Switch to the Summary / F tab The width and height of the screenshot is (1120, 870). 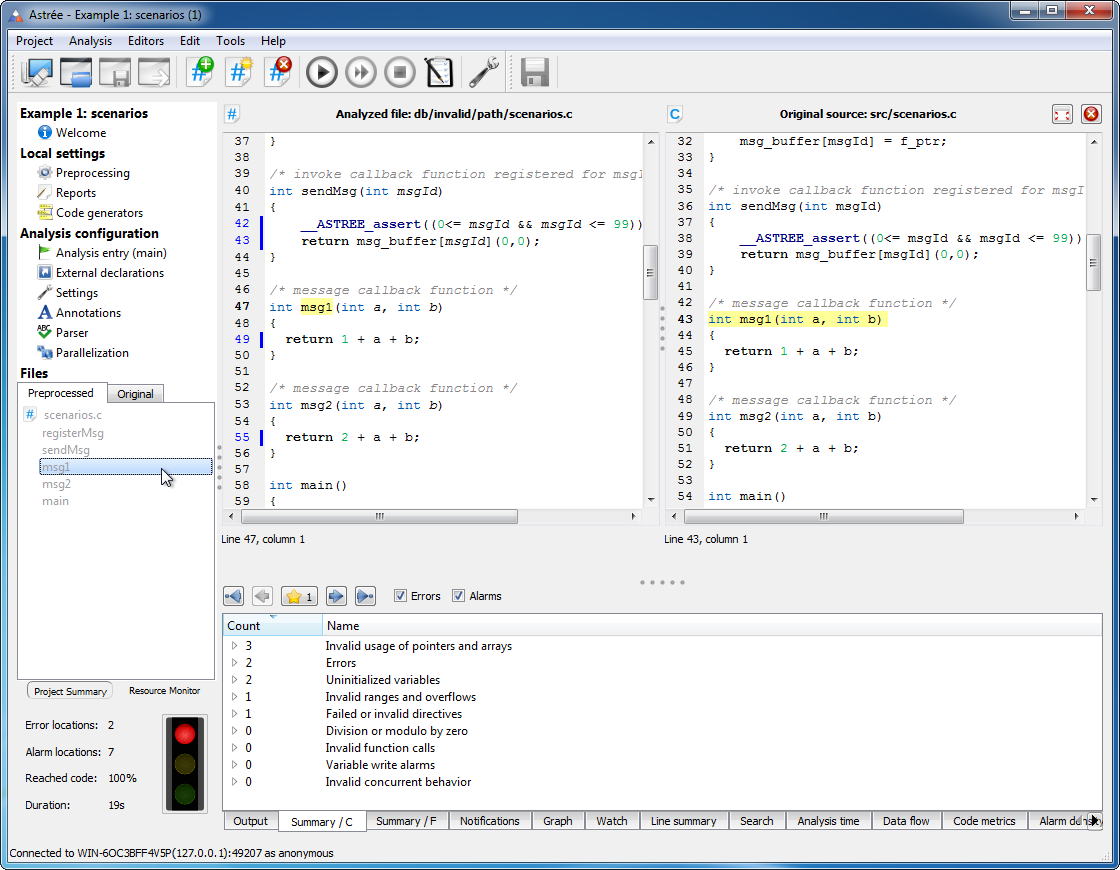point(406,821)
